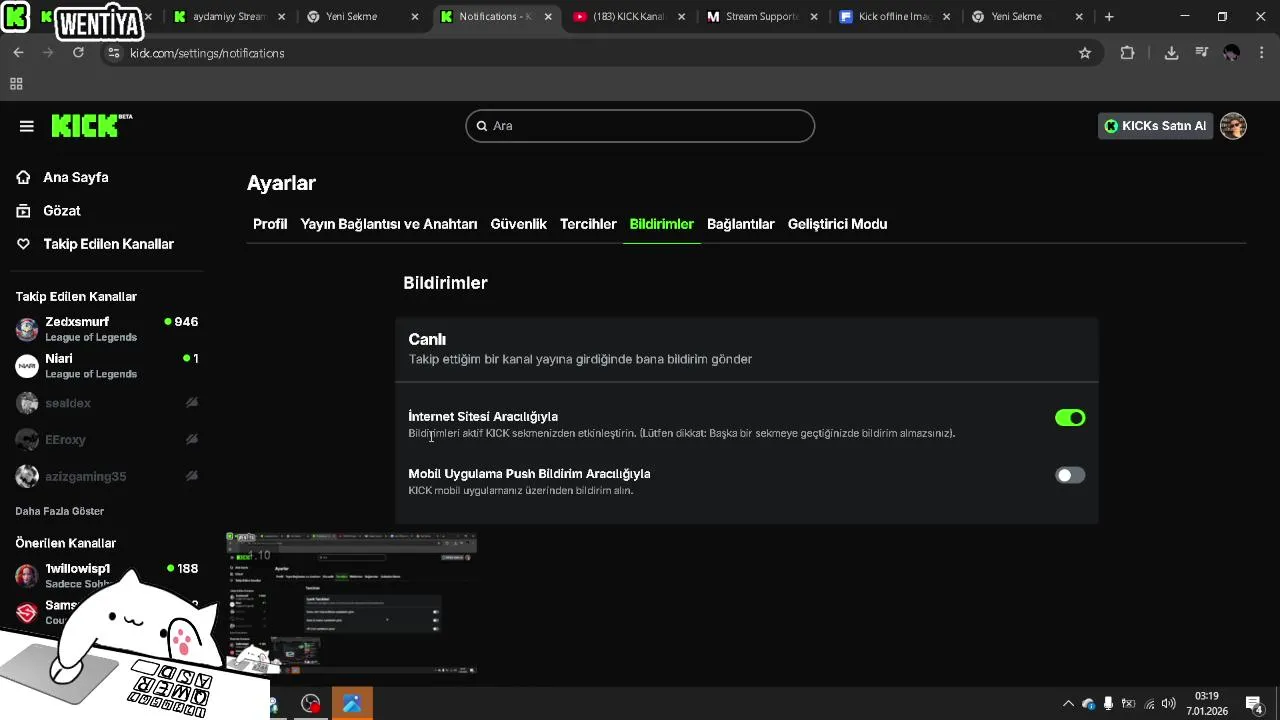Click the address bar URL
The image size is (1280, 720).
point(207,53)
